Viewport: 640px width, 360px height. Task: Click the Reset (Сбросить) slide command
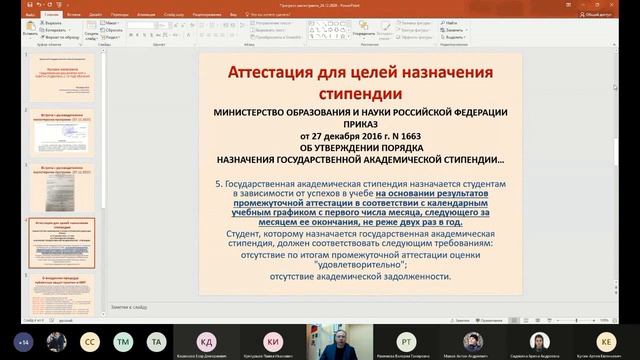[x=111, y=30]
